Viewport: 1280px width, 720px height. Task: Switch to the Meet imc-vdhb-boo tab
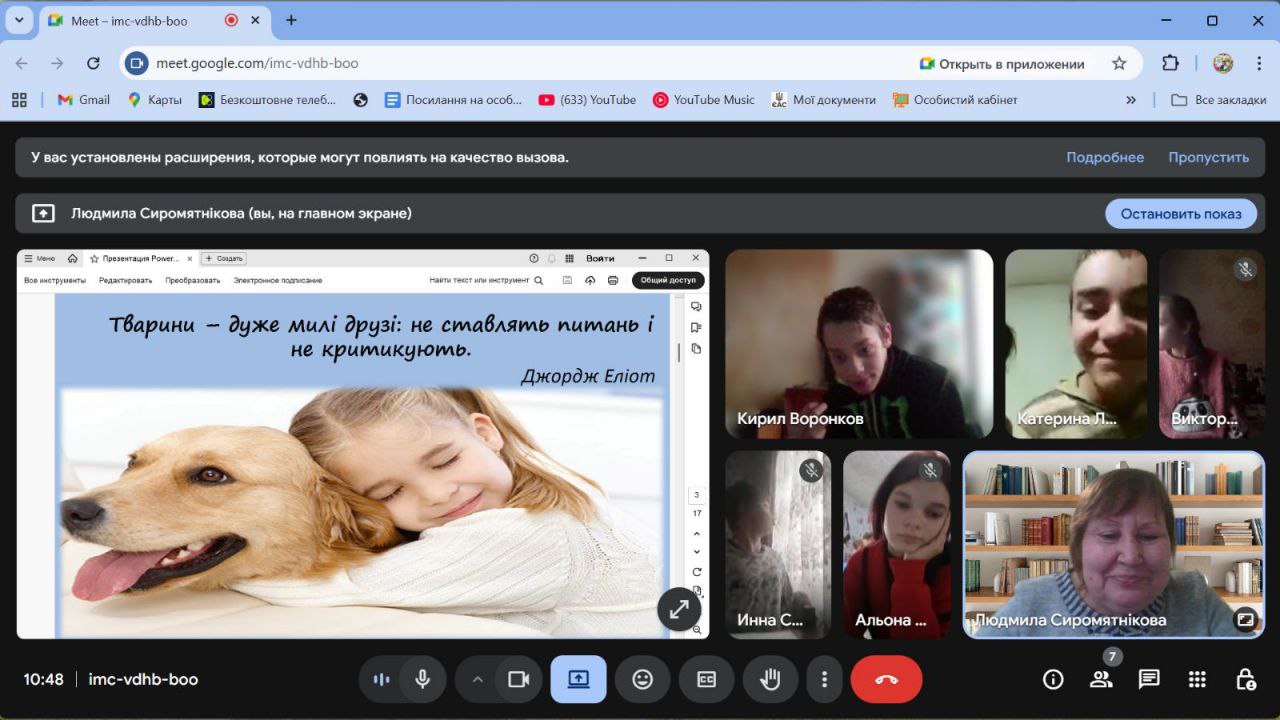pos(130,20)
